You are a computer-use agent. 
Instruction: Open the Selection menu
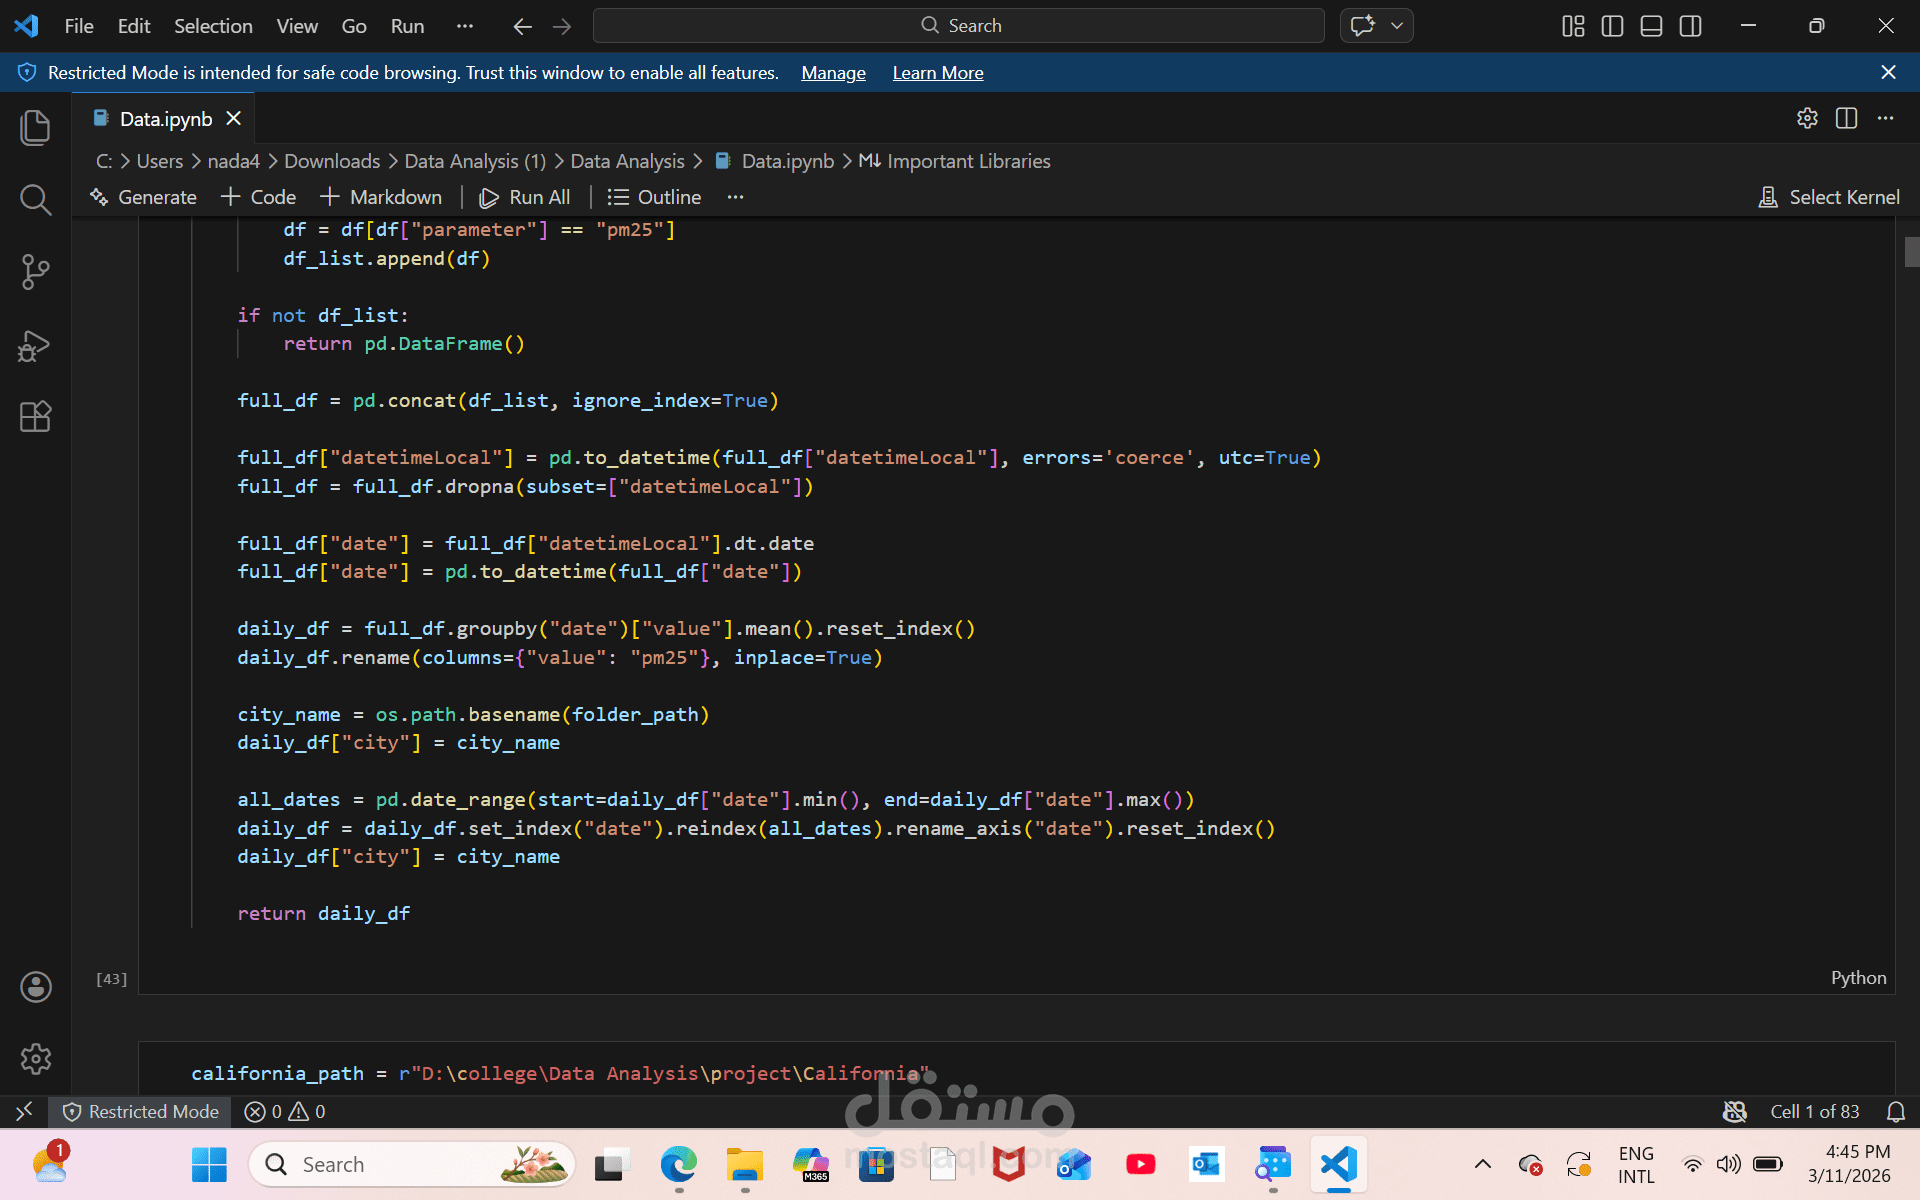tap(213, 26)
